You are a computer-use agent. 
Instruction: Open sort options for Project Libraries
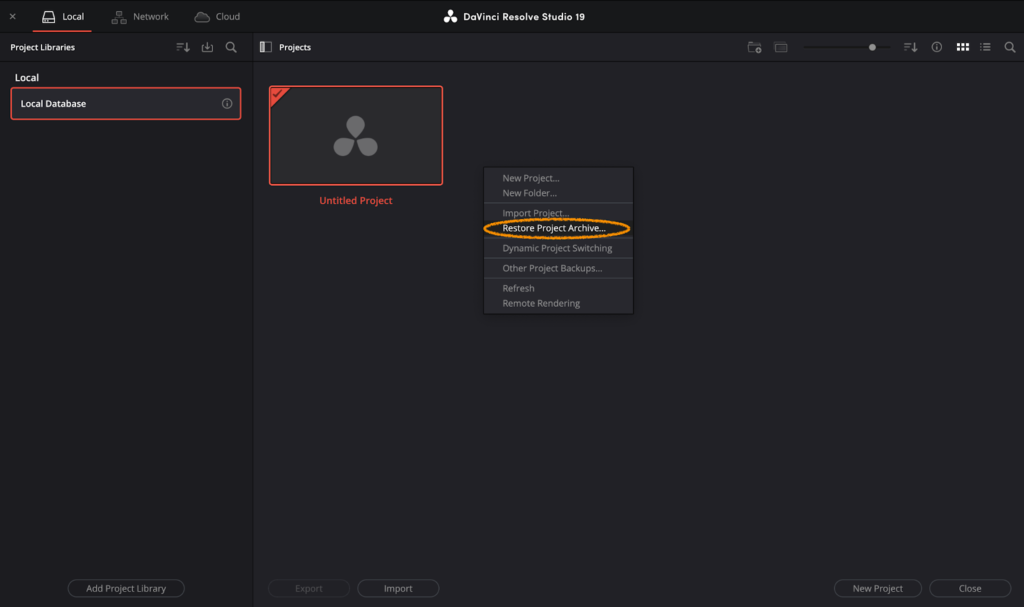pos(182,47)
